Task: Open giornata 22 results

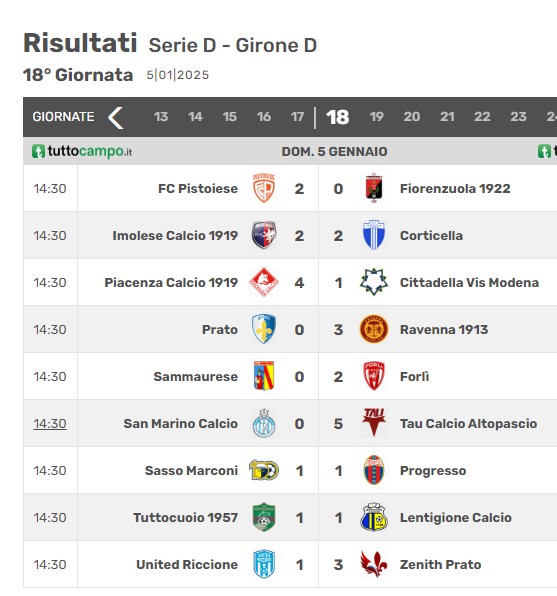Action: pos(482,117)
